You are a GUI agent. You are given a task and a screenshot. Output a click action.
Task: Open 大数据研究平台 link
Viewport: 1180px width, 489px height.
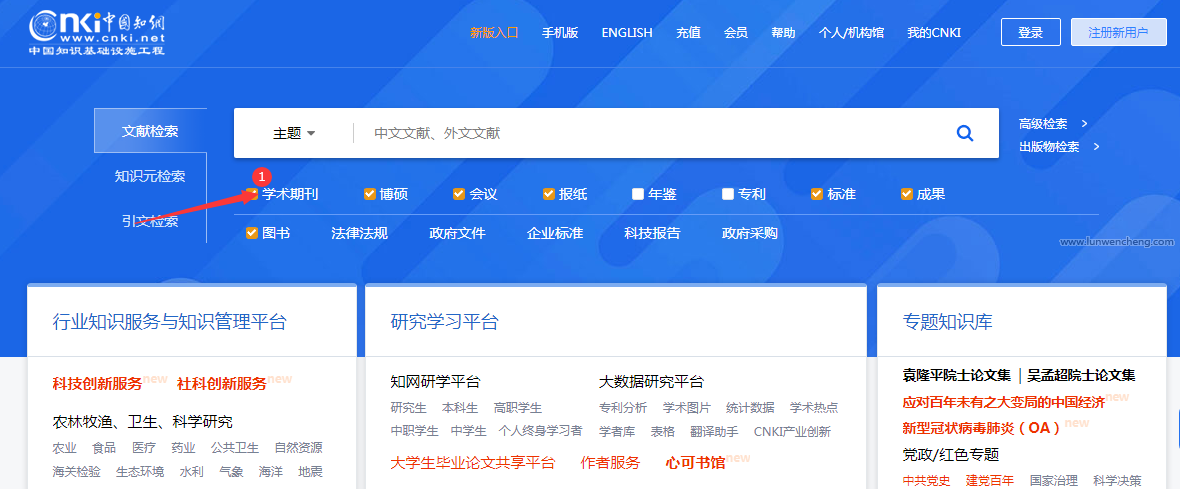point(651,381)
